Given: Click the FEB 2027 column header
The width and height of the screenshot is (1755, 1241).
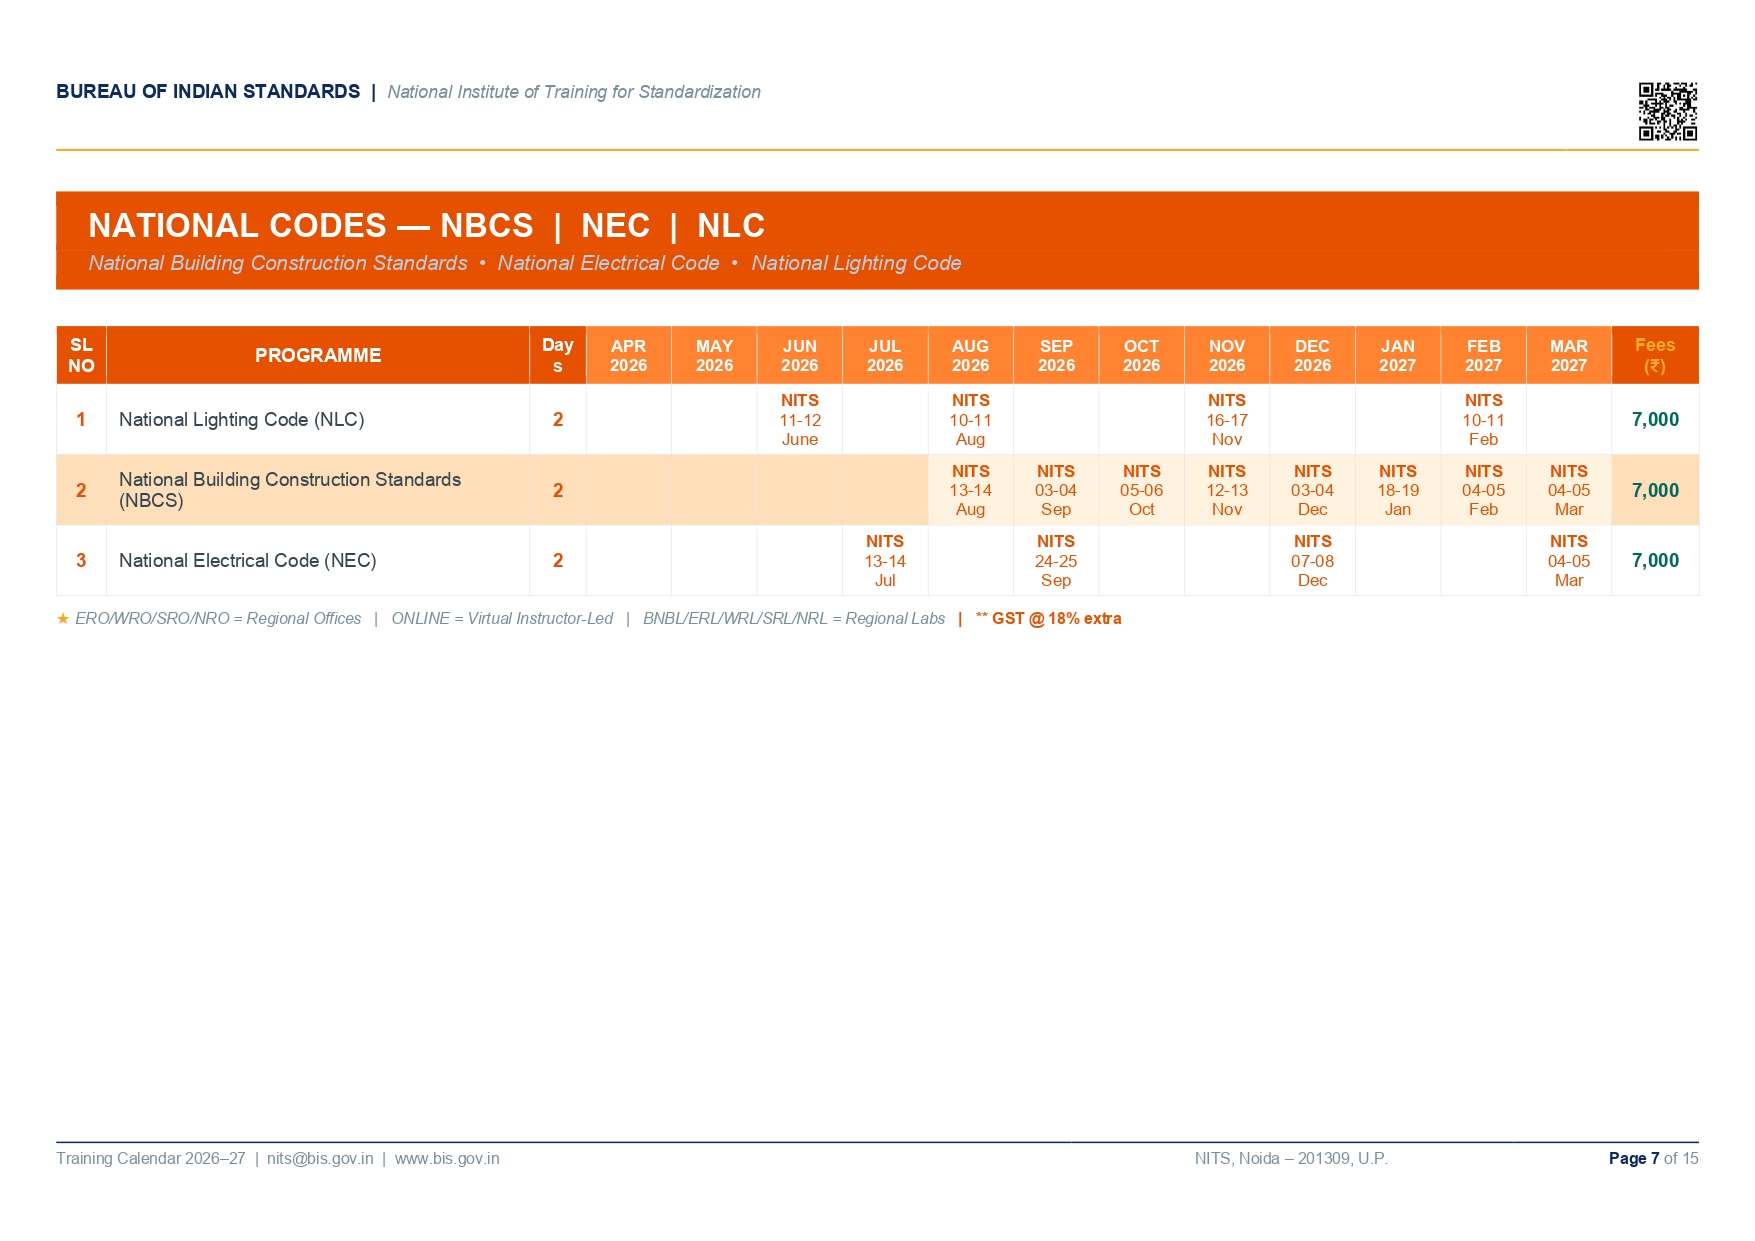Looking at the screenshot, I should 1484,355.
